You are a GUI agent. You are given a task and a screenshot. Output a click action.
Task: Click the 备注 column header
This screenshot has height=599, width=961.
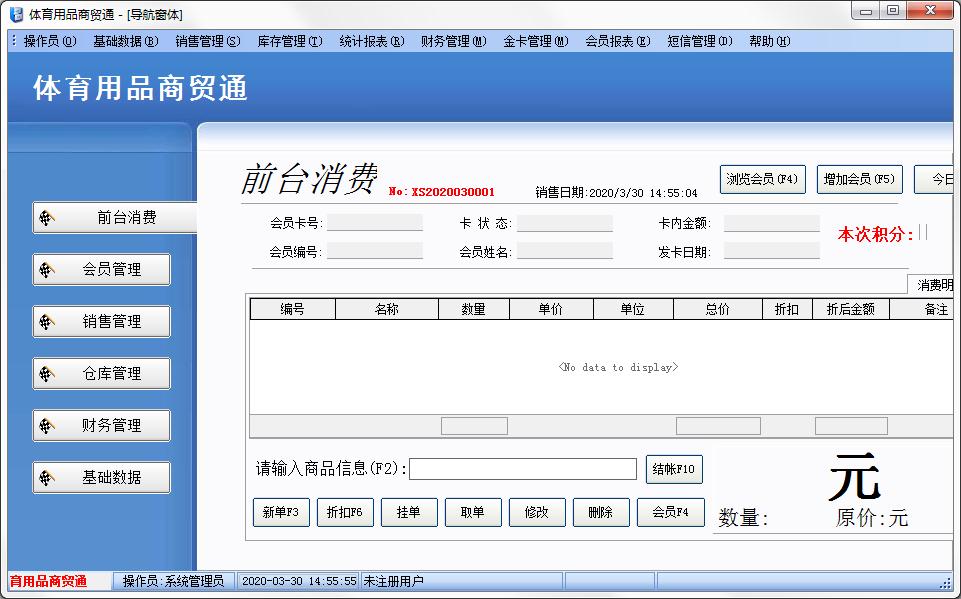point(922,310)
